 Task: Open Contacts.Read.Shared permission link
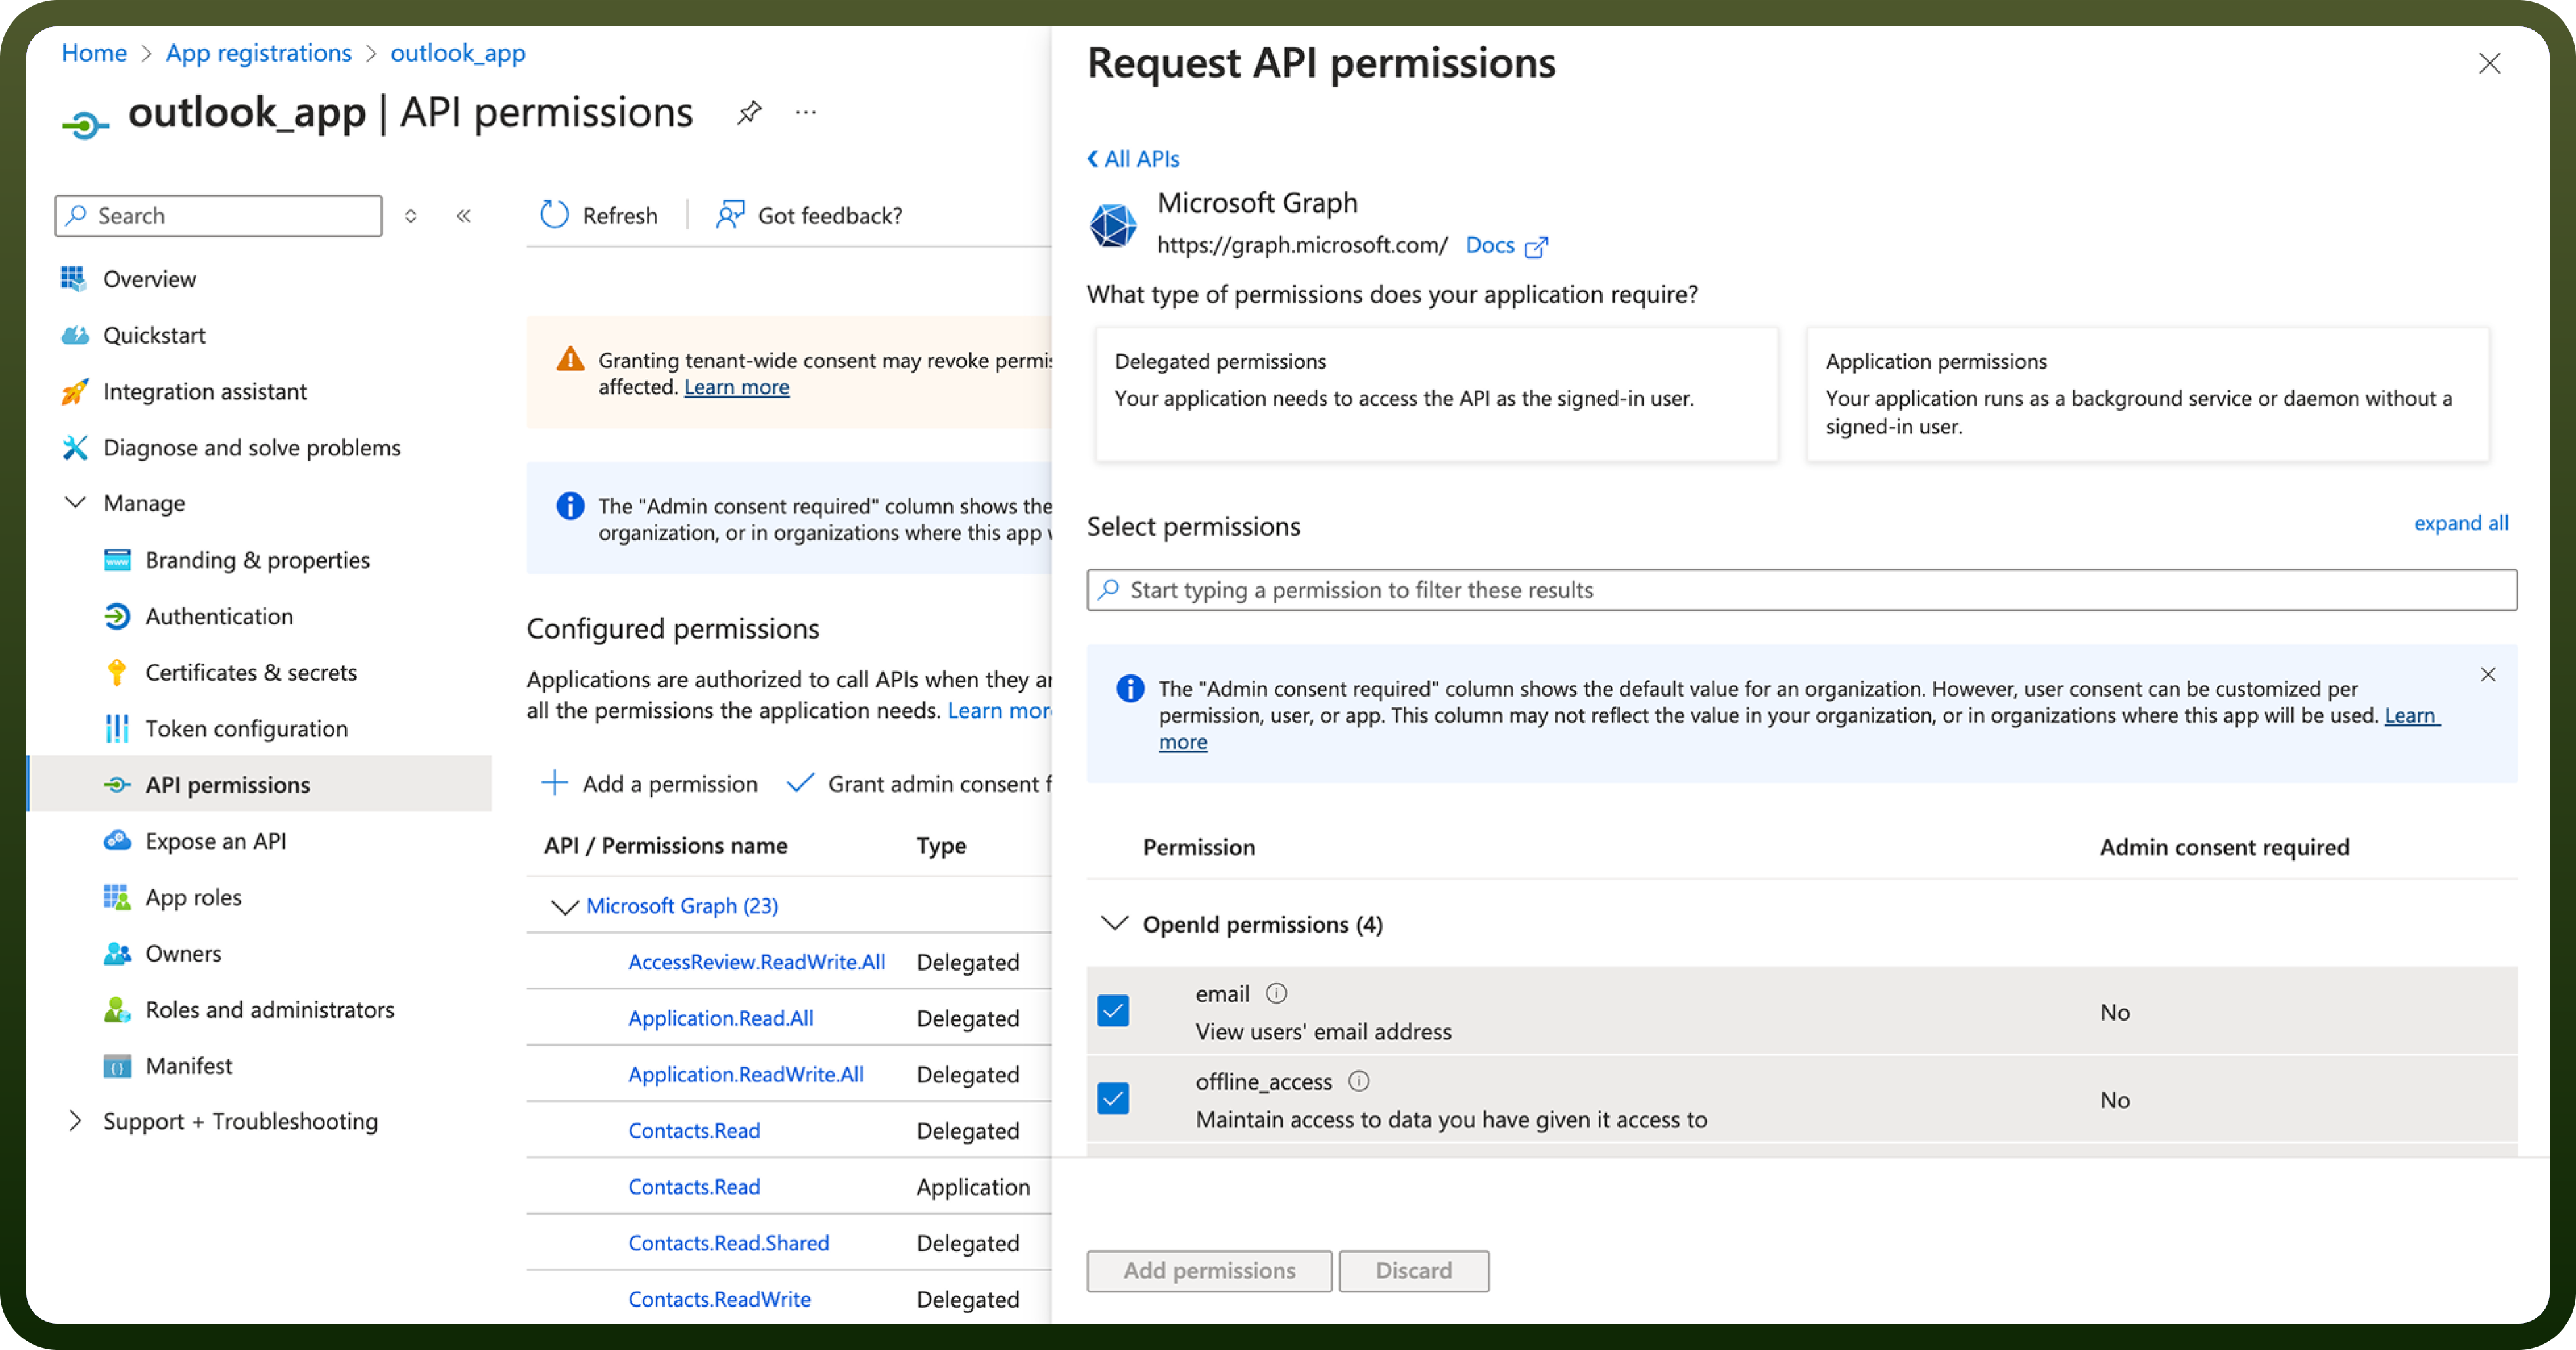point(728,1243)
